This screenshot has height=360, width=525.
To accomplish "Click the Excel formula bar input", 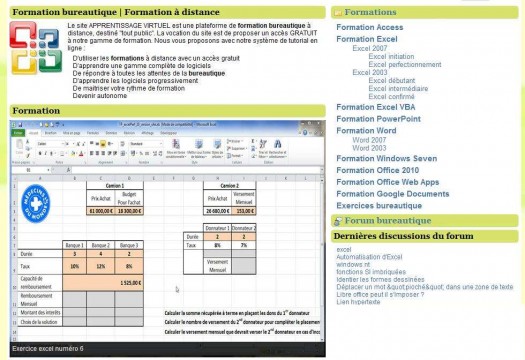I will pos(196,170).
